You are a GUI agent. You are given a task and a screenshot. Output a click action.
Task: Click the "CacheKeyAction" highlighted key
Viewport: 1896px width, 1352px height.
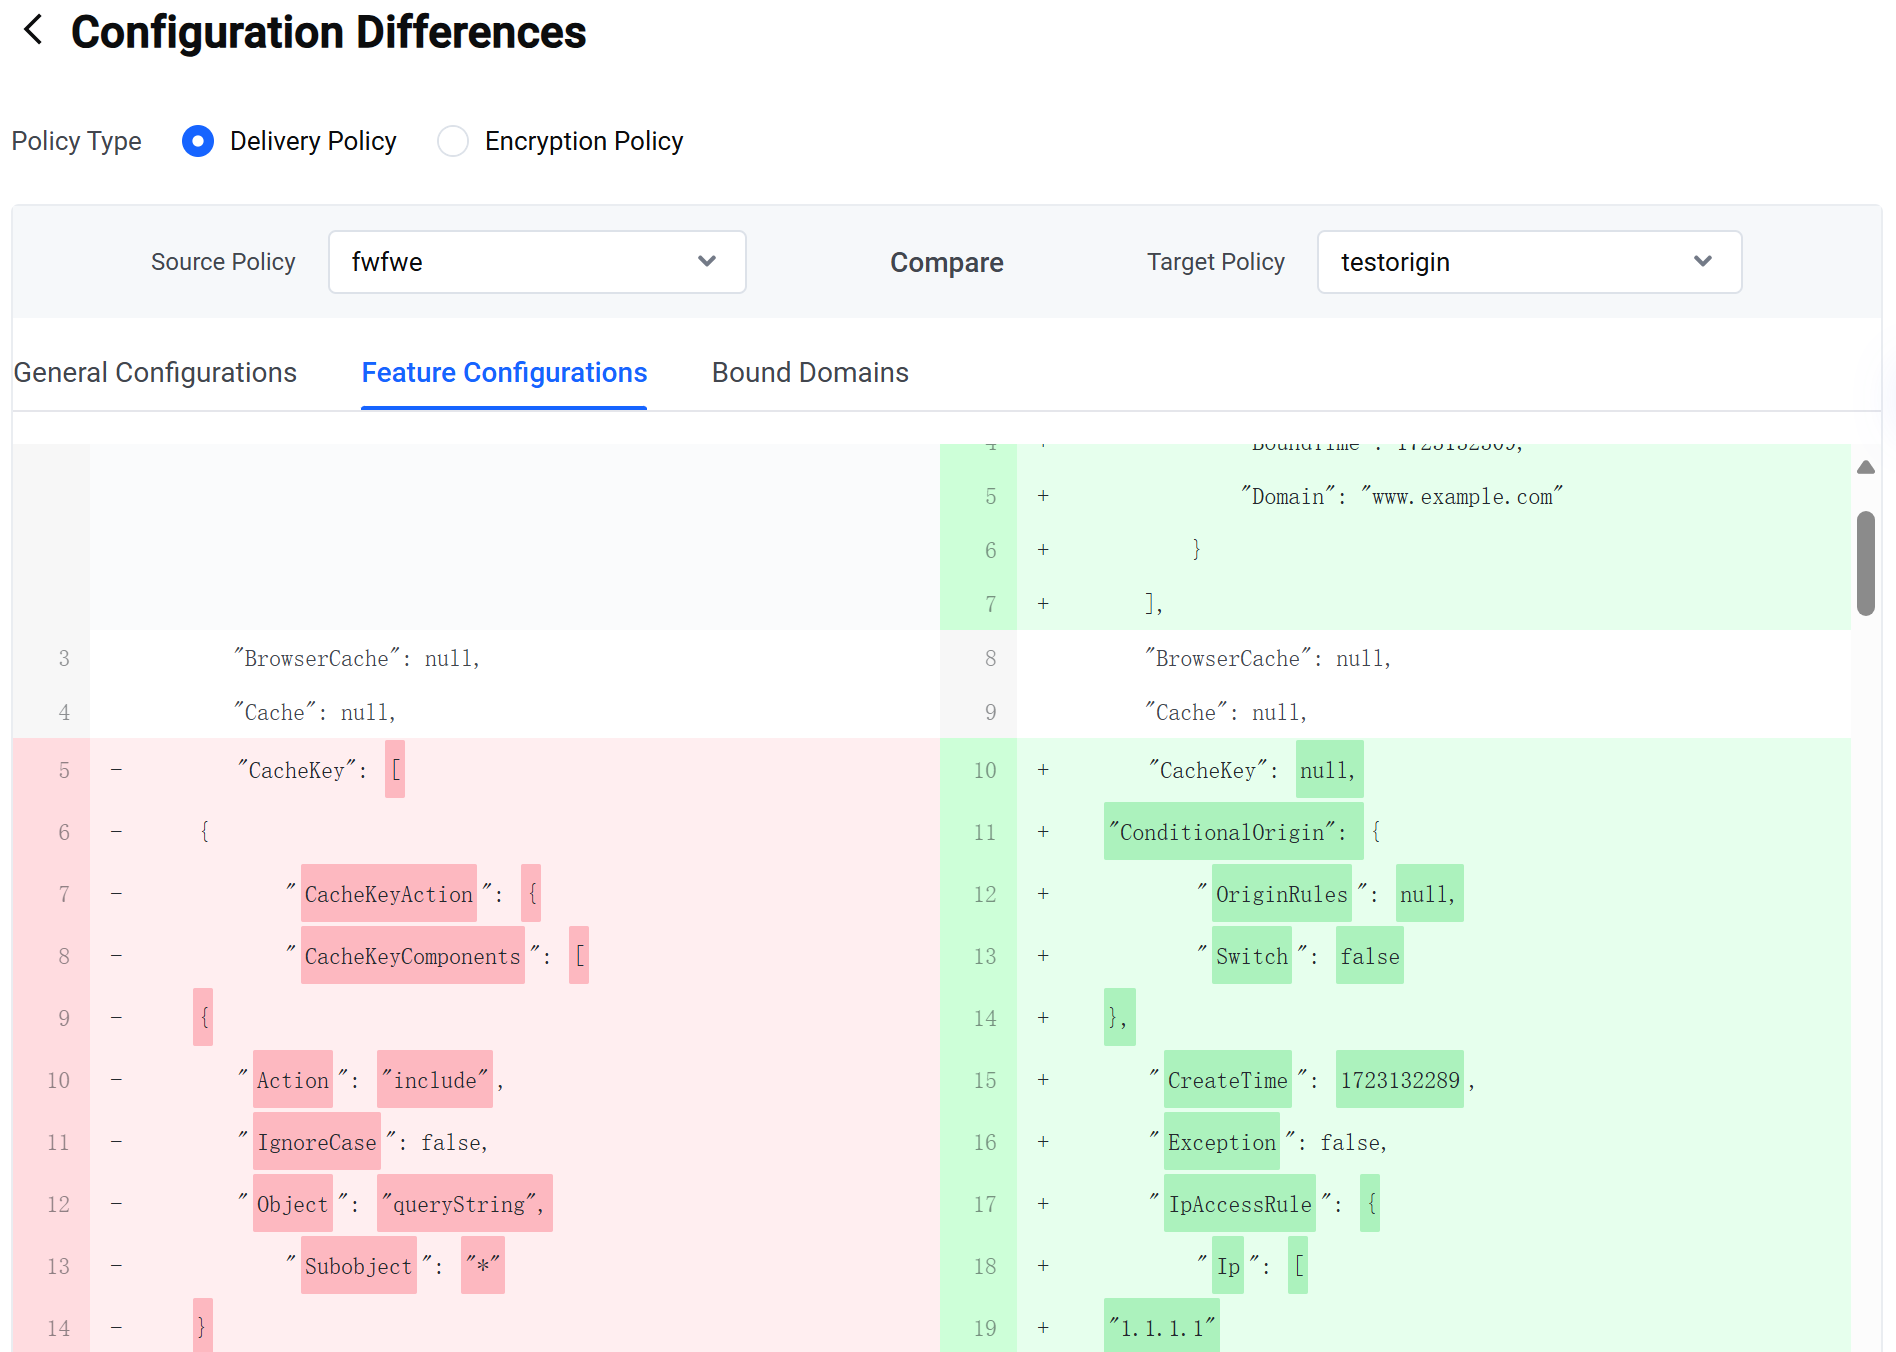point(389,894)
